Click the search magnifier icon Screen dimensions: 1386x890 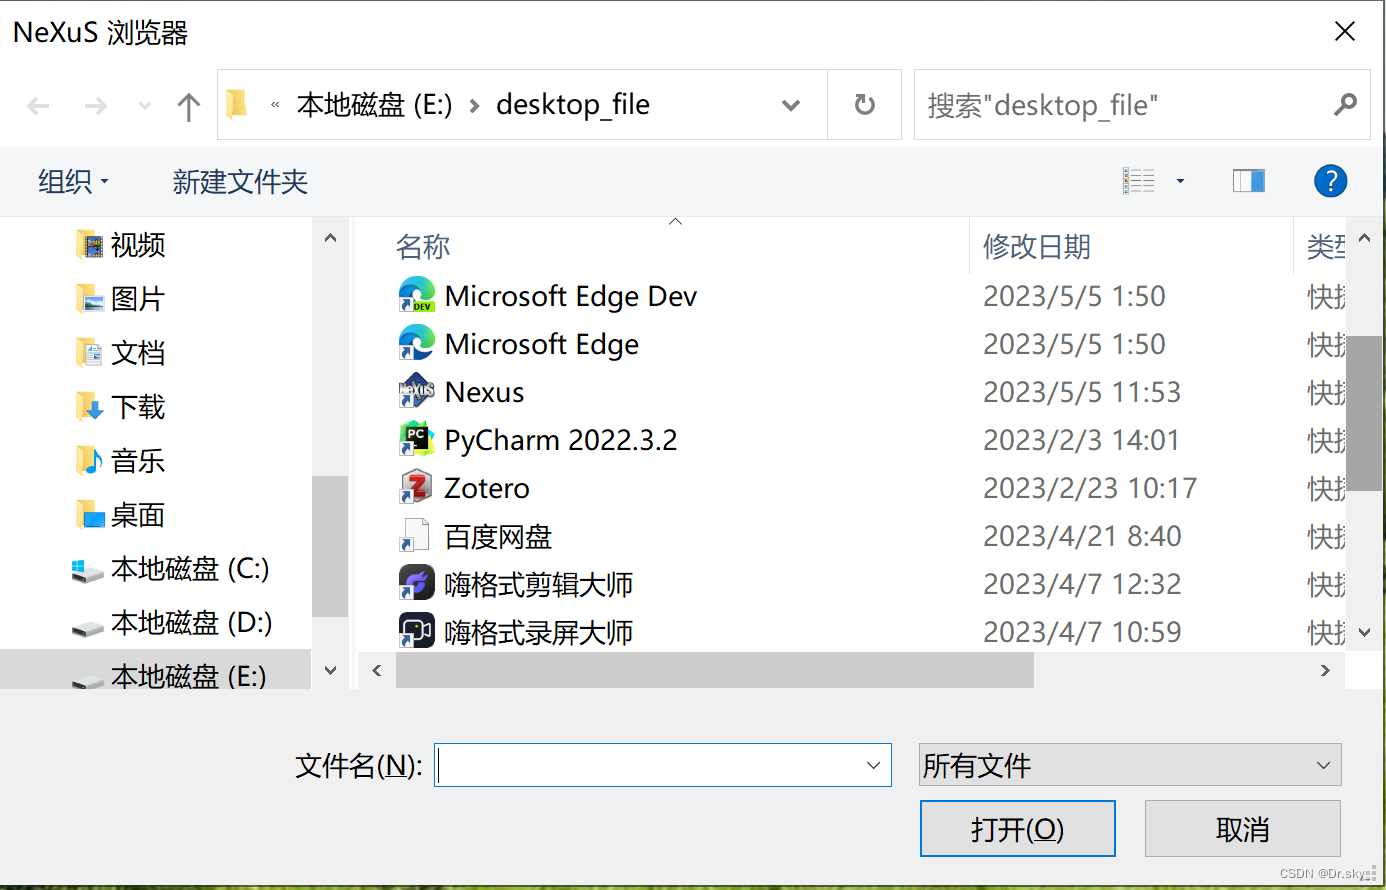click(x=1345, y=104)
